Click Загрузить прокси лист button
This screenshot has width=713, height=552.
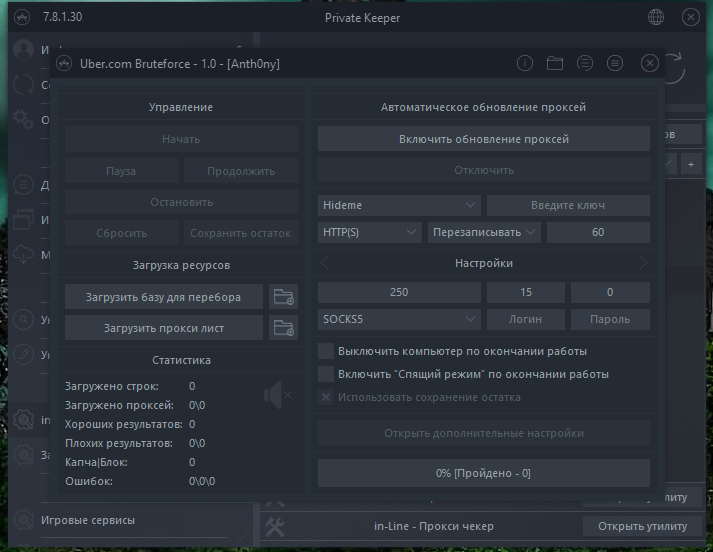pyautogui.click(x=164, y=328)
